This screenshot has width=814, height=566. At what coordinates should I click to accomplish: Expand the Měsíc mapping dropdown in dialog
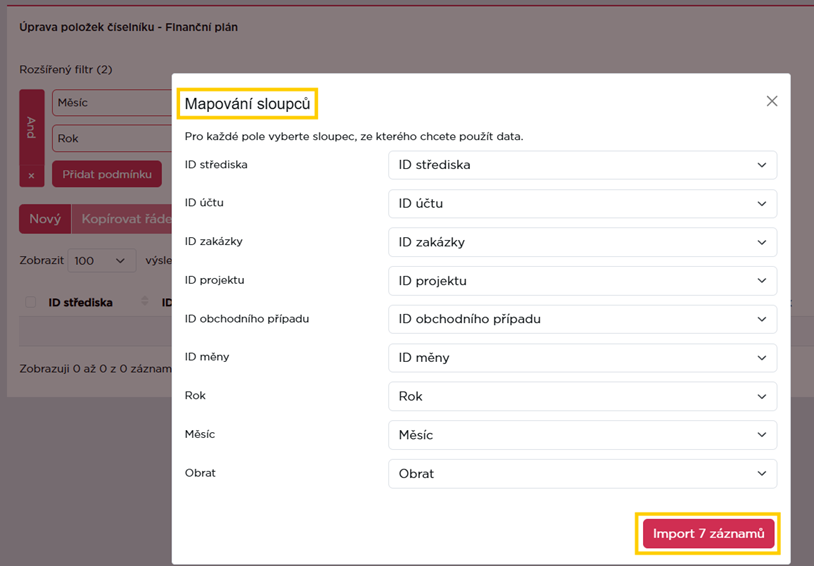pyautogui.click(x=582, y=435)
